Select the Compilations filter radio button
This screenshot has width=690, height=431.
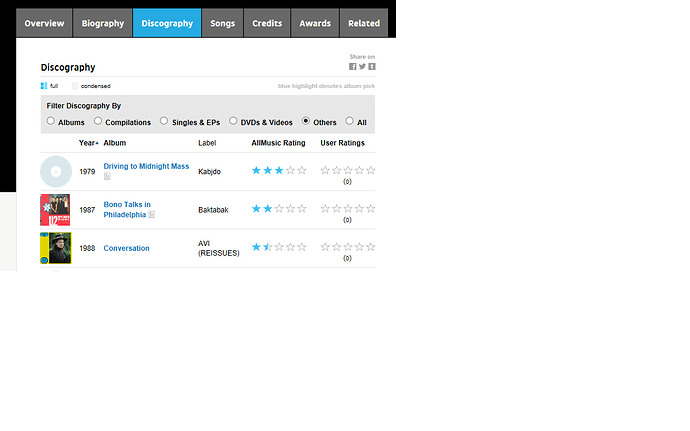[98, 121]
